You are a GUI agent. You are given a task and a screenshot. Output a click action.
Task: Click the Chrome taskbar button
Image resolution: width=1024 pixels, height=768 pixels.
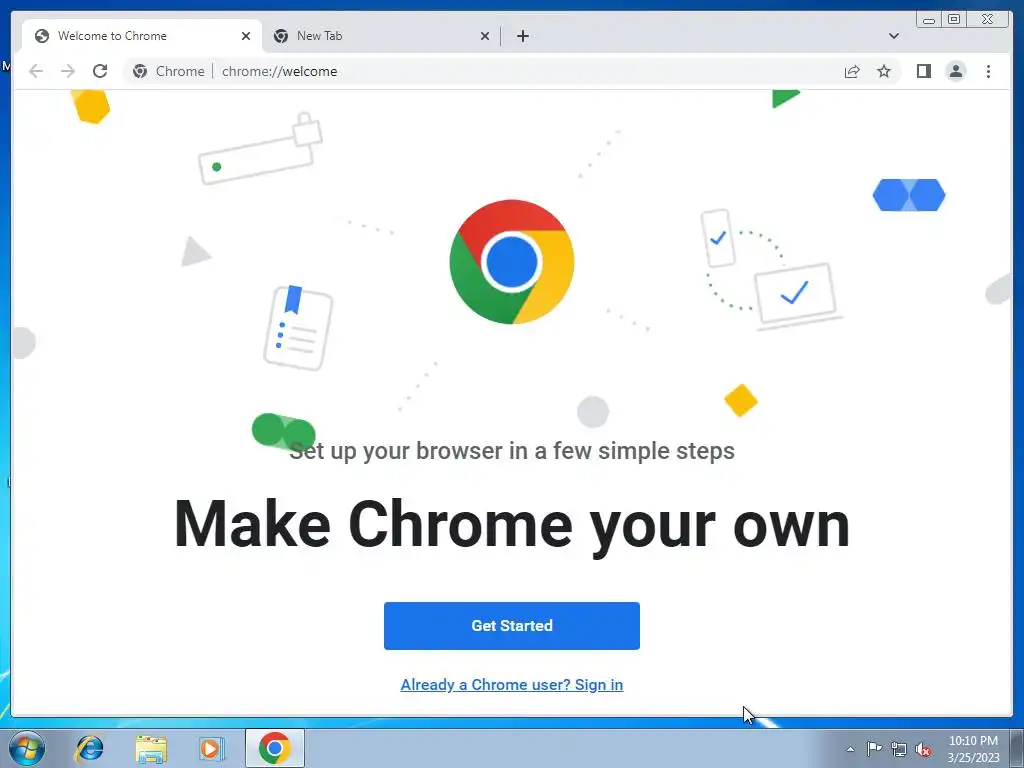[274, 748]
